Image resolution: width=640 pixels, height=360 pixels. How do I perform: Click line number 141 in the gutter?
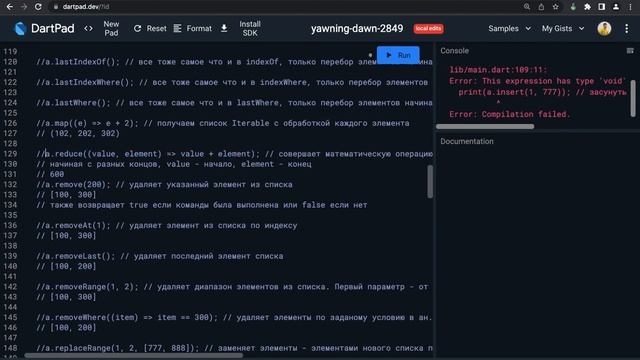[10, 276]
